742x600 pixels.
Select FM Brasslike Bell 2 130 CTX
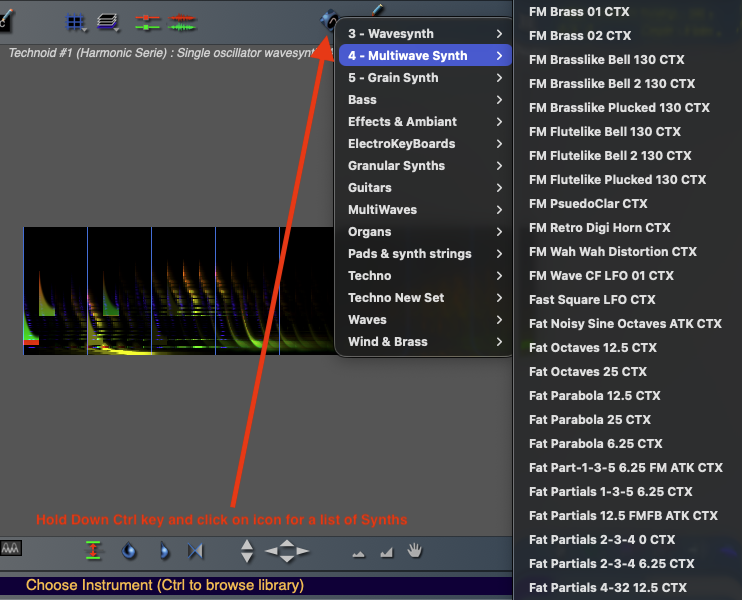tap(612, 84)
